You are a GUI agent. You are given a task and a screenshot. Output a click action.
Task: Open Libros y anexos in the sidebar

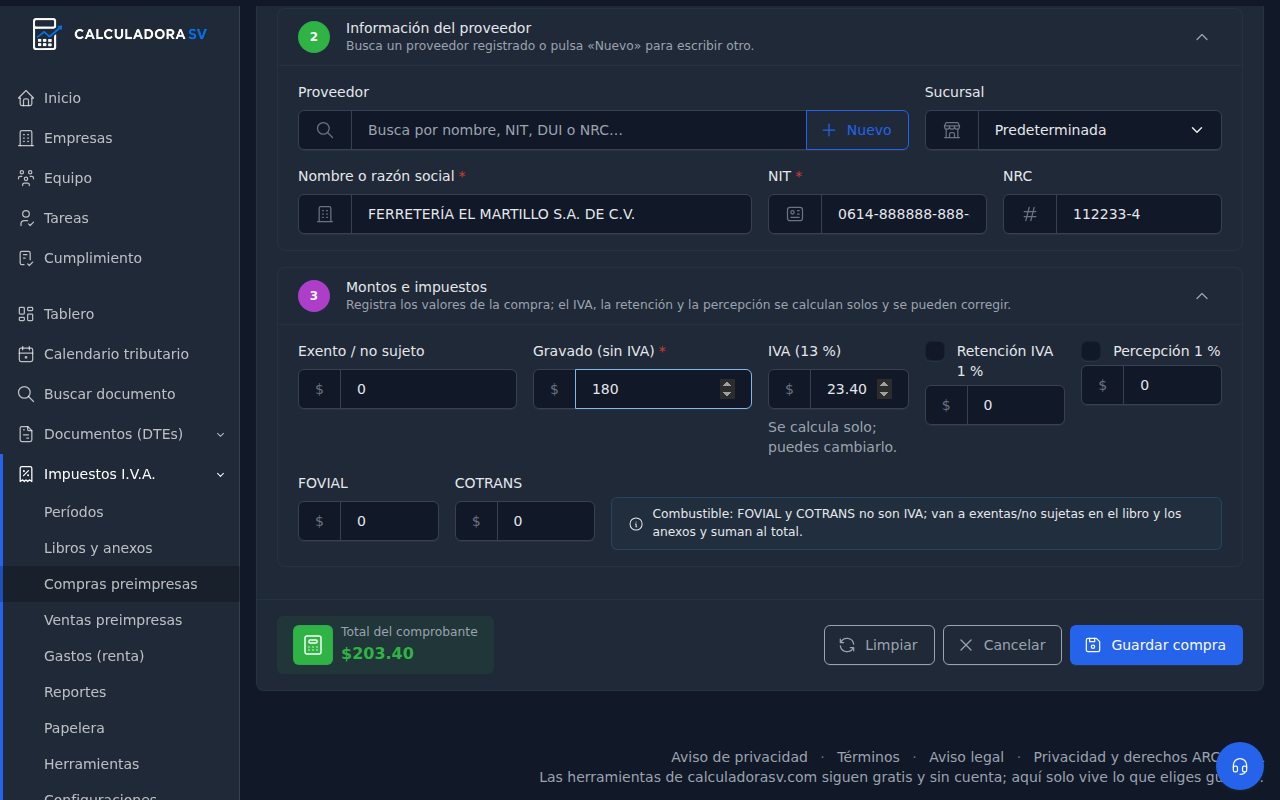point(98,548)
